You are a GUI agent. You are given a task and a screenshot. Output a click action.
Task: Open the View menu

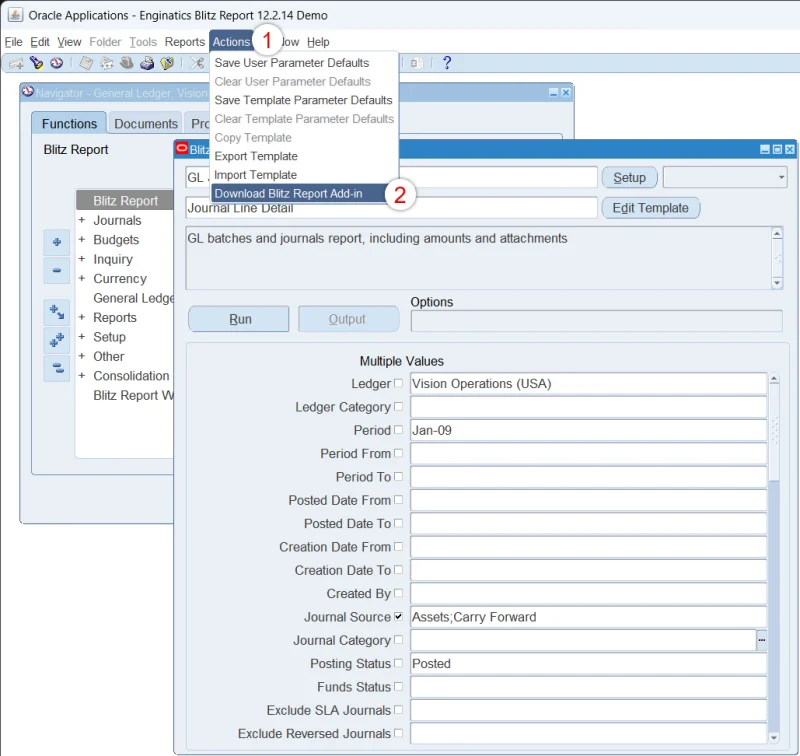(x=69, y=42)
